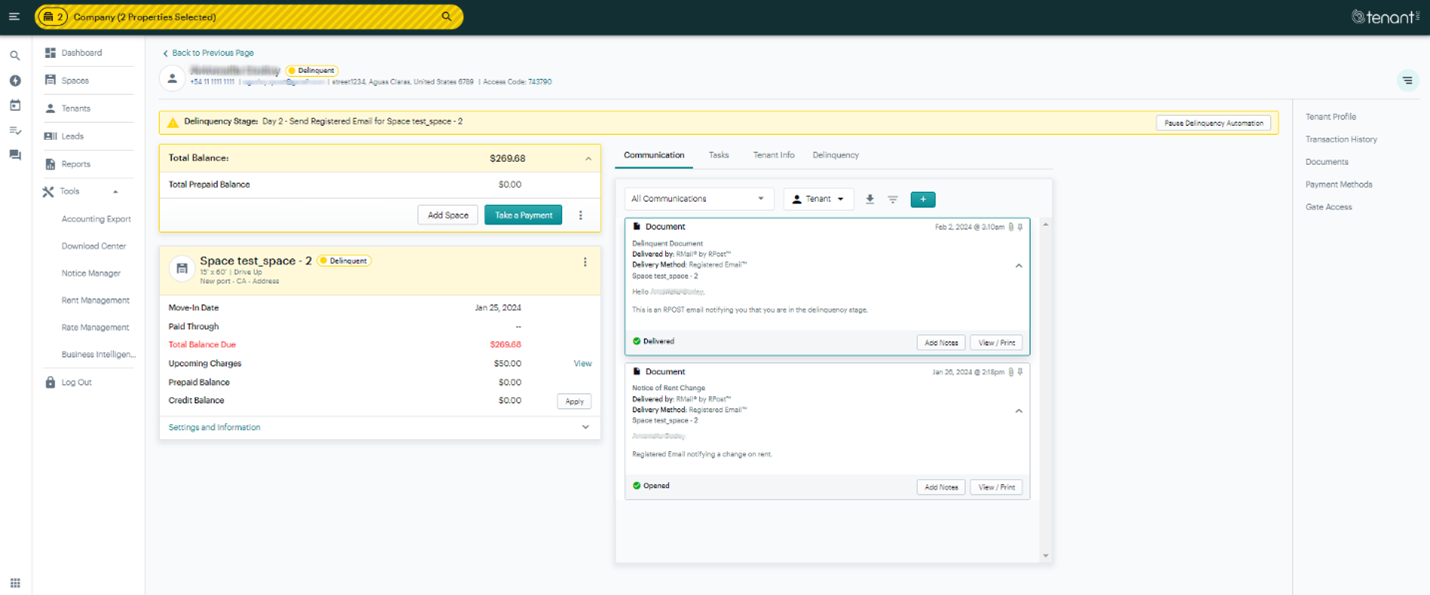Click Pause Delinquency Automation button
The image size is (1430, 595).
pos(1213,123)
